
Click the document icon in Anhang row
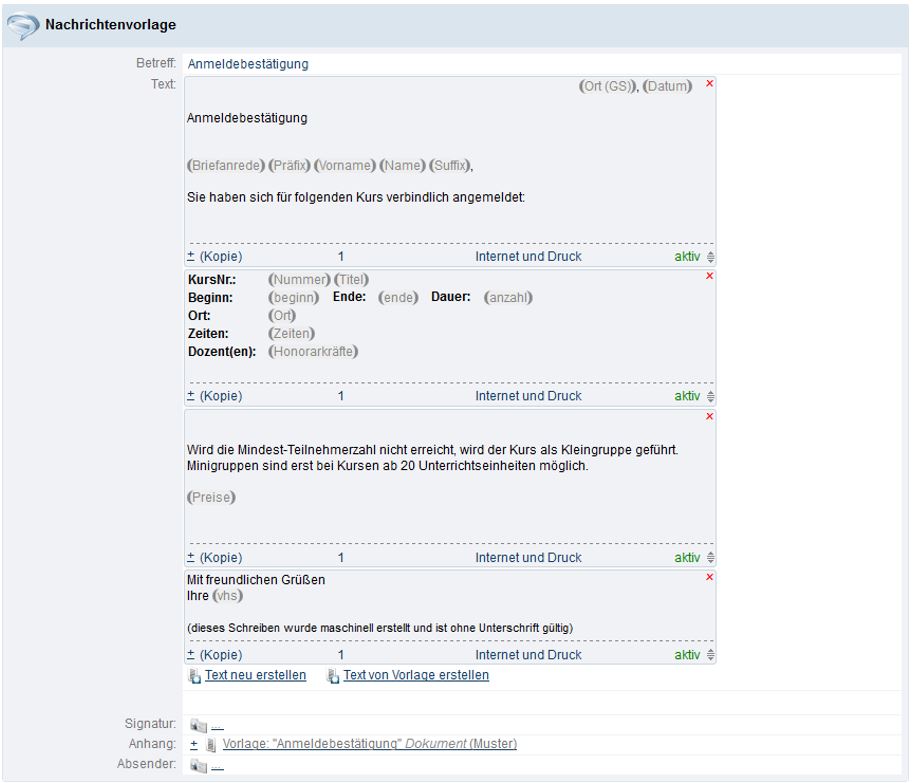coord(210,744)
